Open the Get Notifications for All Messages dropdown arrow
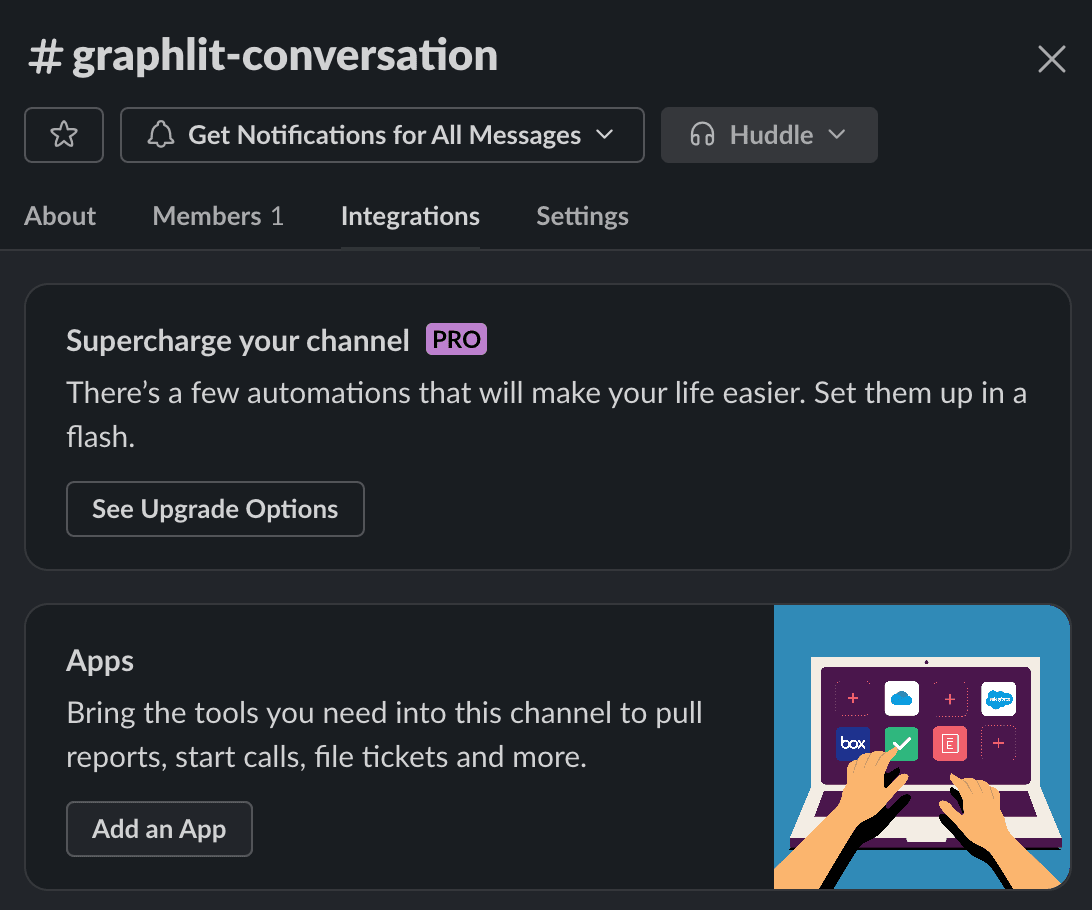1092x910 pixels. pyautogui.click(x=604, y=135)
